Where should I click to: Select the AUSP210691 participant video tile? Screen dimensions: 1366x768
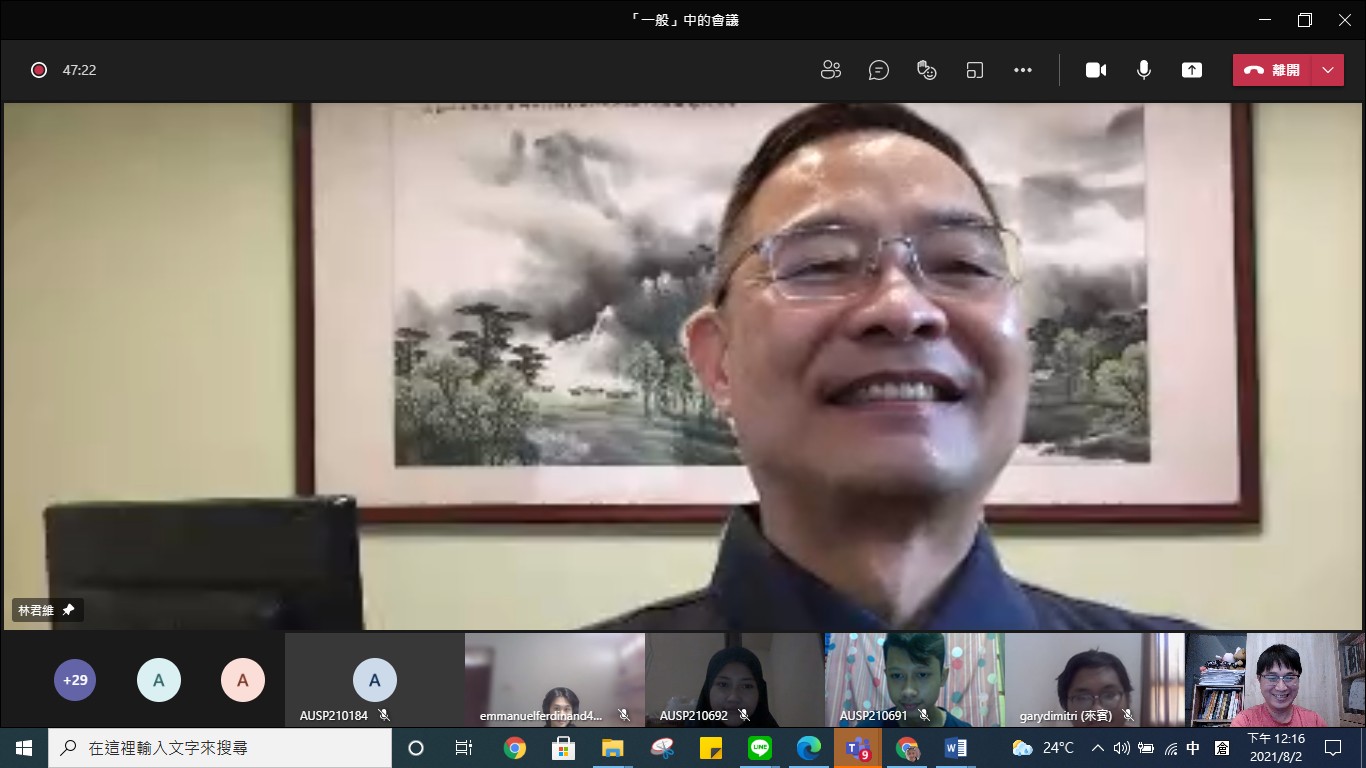click(x=914, y=680)
